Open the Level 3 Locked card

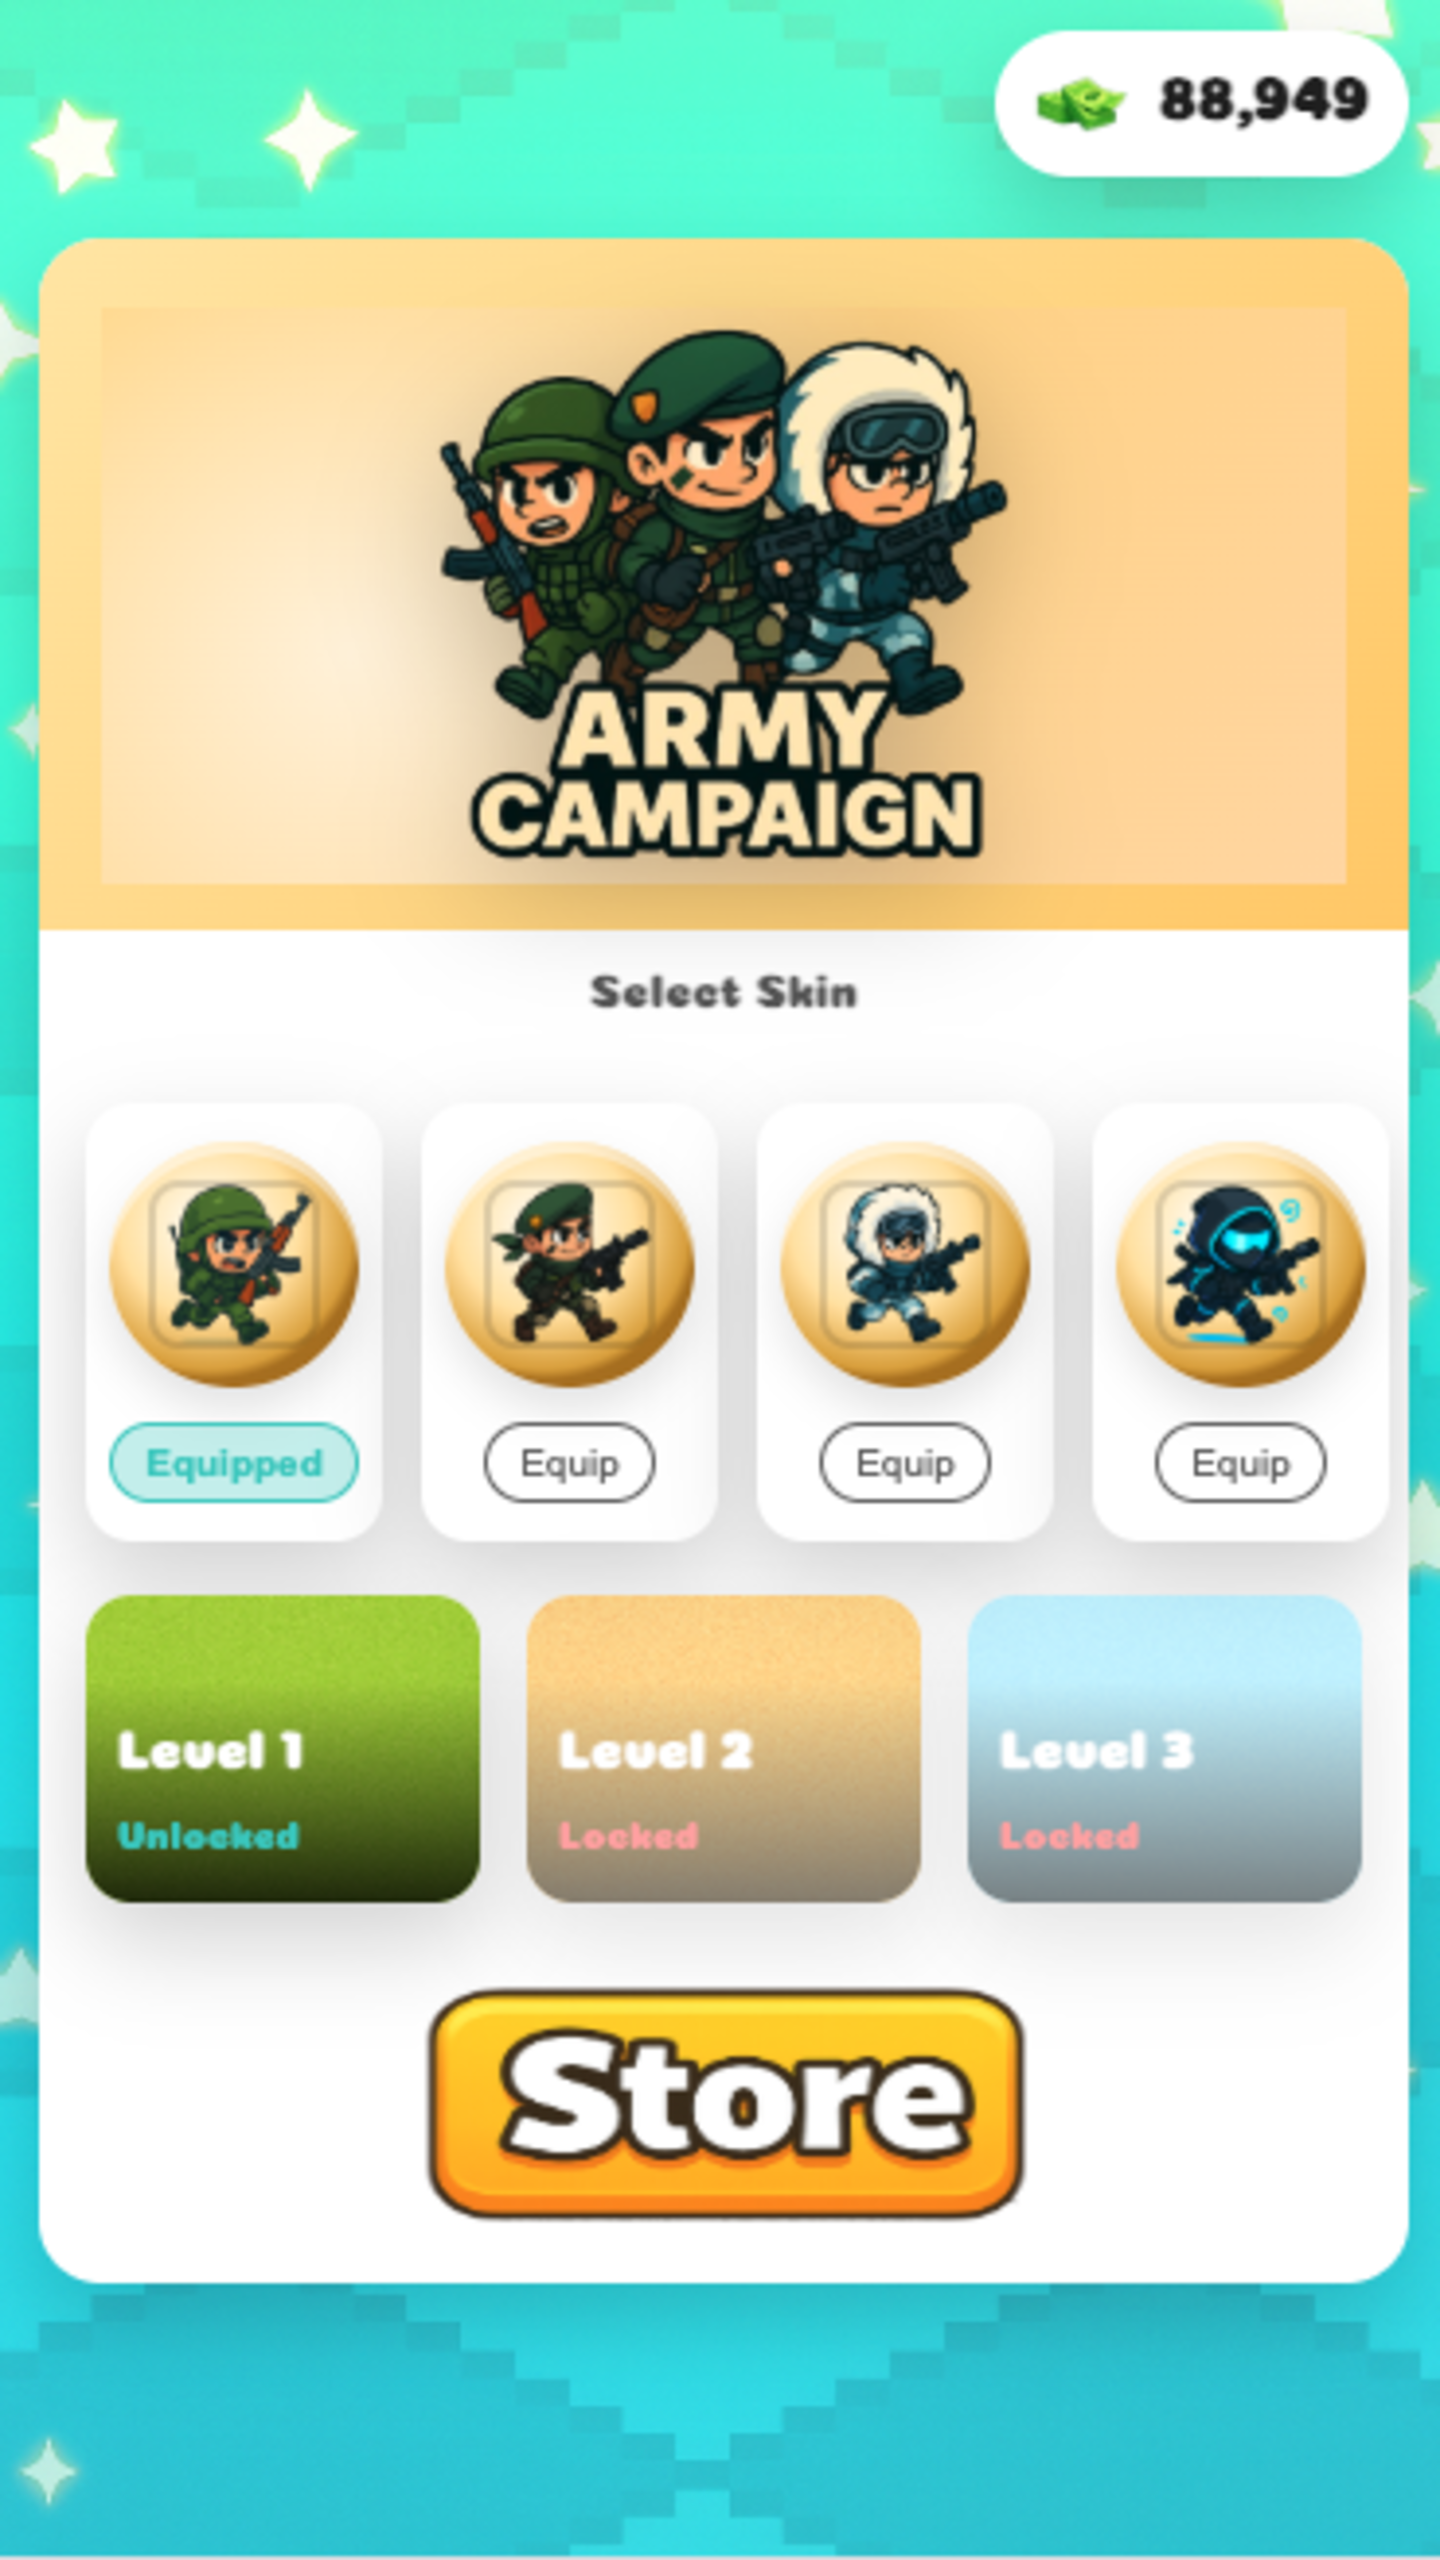1165,1749
